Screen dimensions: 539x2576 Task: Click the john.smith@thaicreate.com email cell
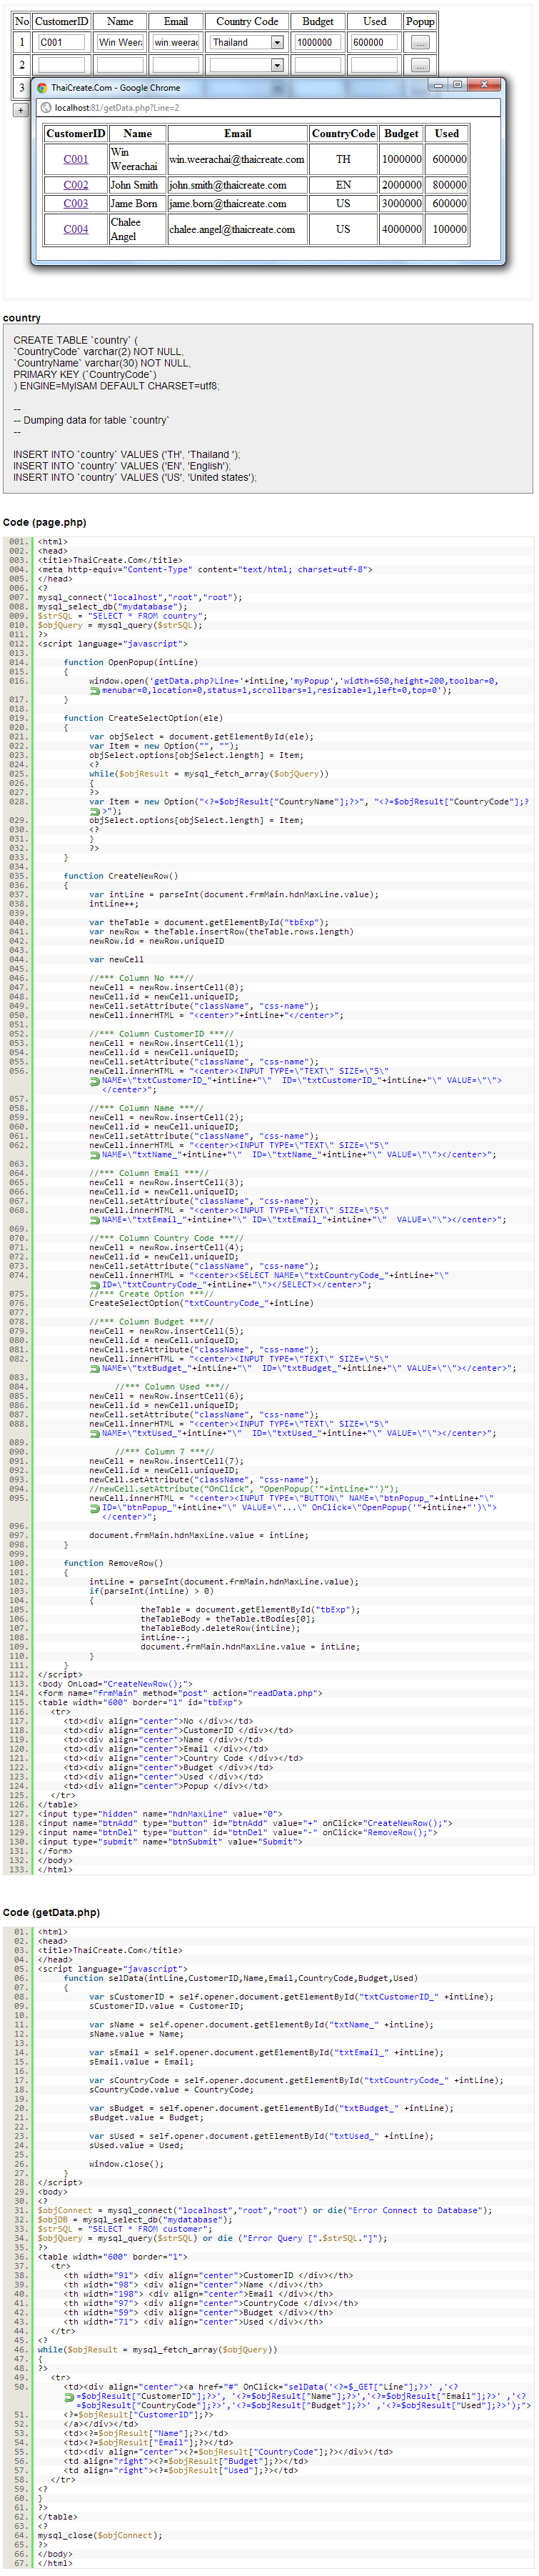pyautogui.click(x=238, y=185)
